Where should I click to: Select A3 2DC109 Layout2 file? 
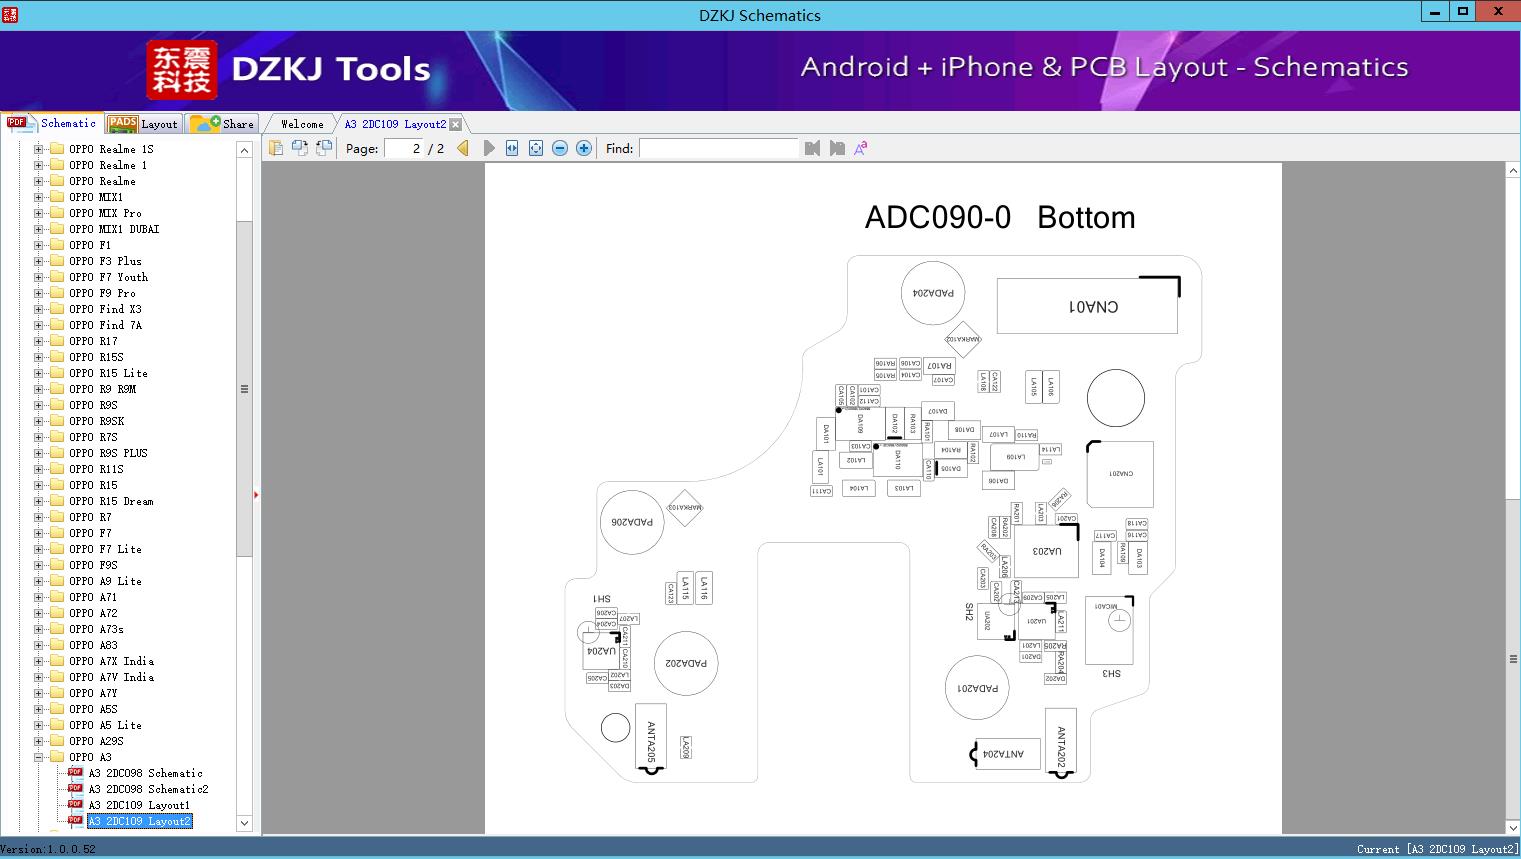(139, 821)
